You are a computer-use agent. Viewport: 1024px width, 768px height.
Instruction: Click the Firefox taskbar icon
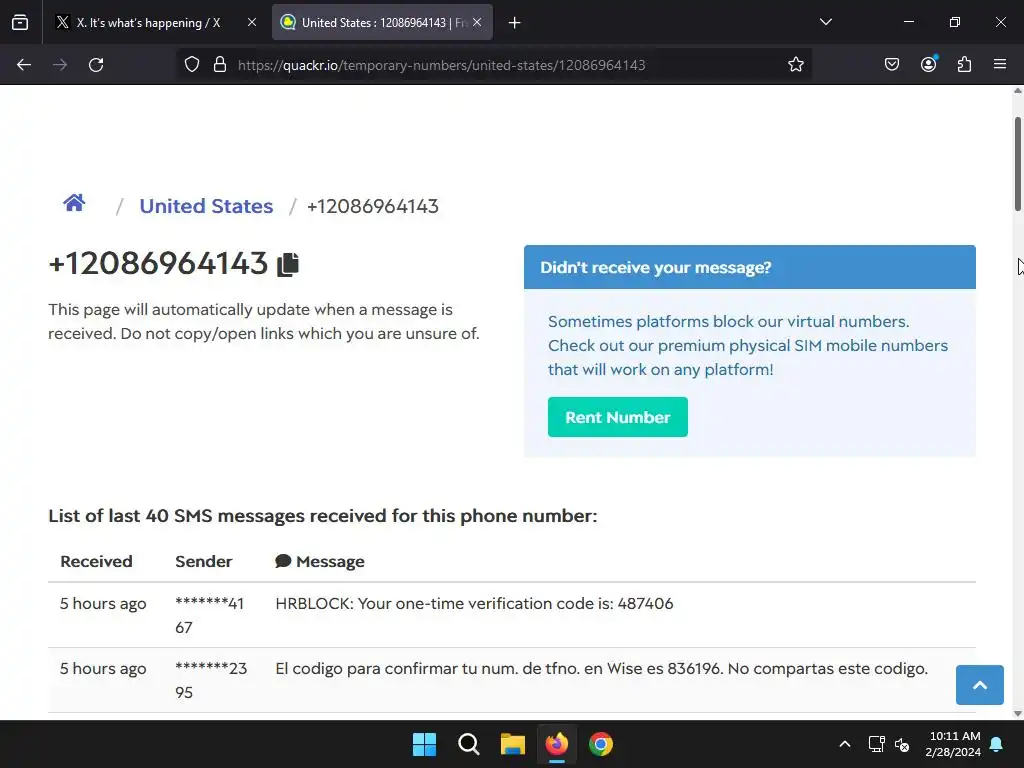pos(556,744)
